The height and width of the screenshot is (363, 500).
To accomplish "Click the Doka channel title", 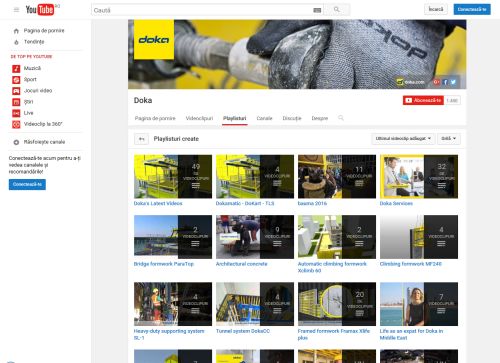I will coord(143,100).
